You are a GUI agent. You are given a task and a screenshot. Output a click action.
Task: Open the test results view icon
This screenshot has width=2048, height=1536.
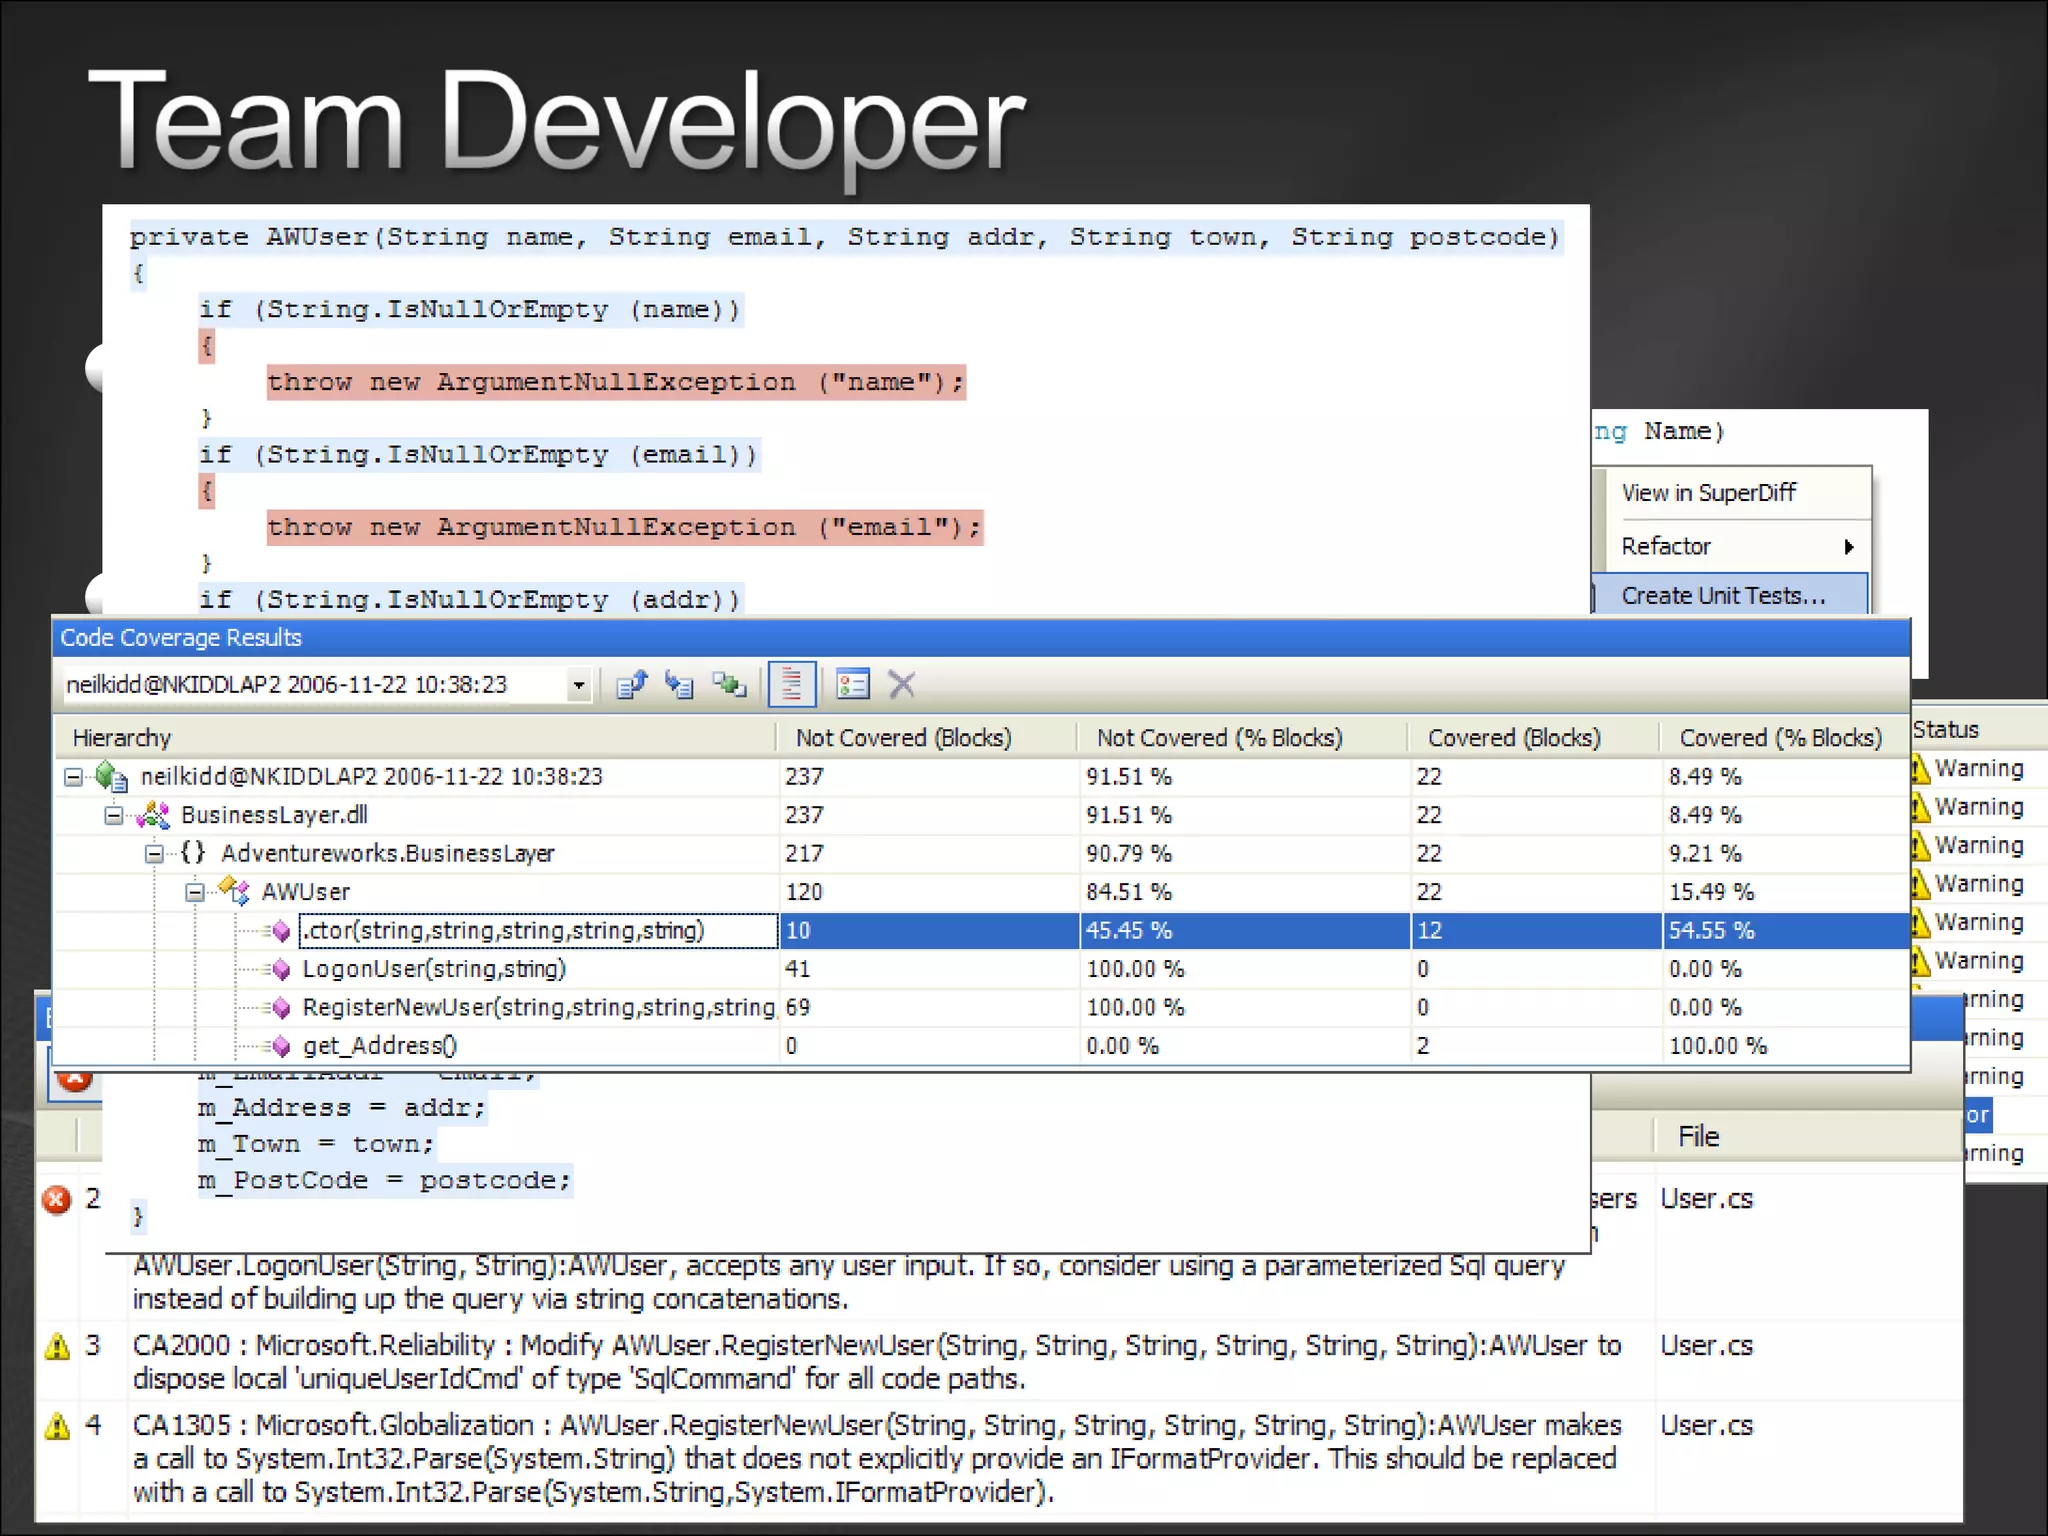(852, 685)
